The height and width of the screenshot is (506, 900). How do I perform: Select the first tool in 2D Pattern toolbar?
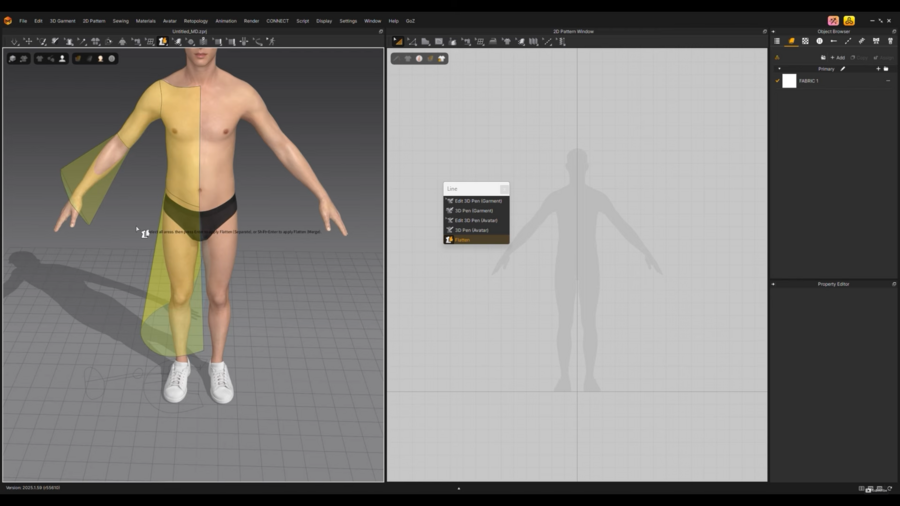[398, 42]
